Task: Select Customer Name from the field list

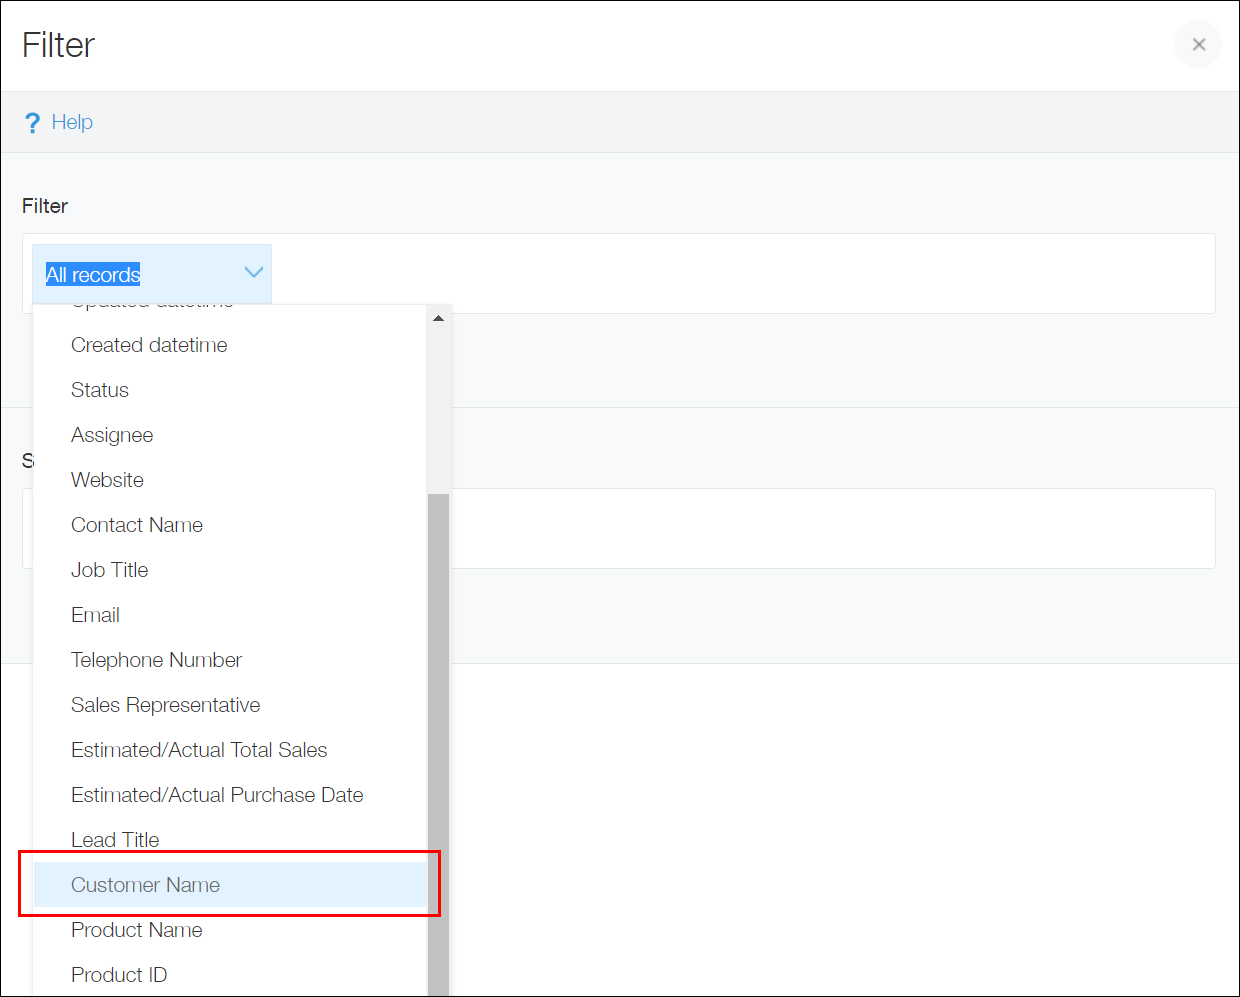Action: [x=145, y=884]
